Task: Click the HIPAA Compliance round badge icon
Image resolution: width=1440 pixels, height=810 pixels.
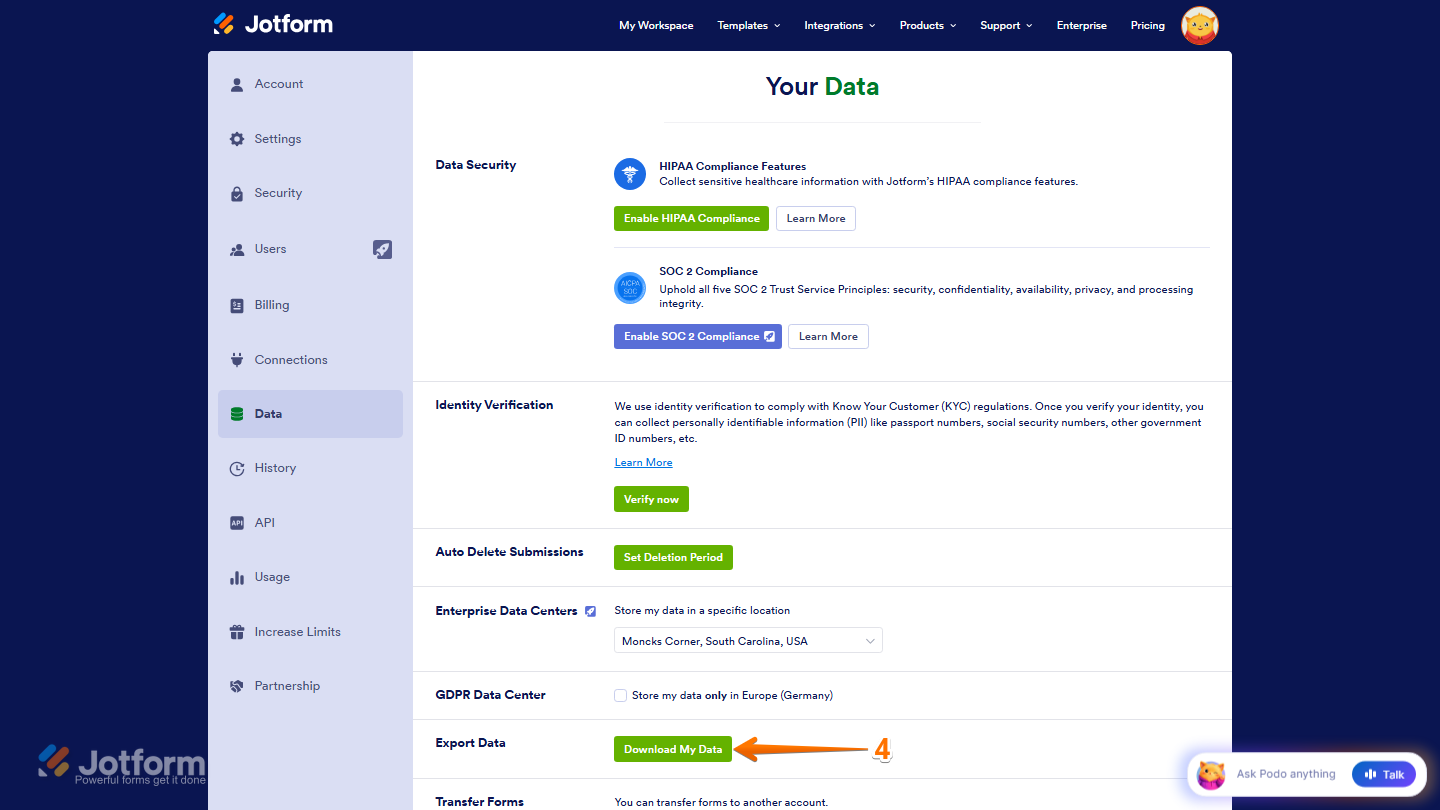Action: coord(630,174)
